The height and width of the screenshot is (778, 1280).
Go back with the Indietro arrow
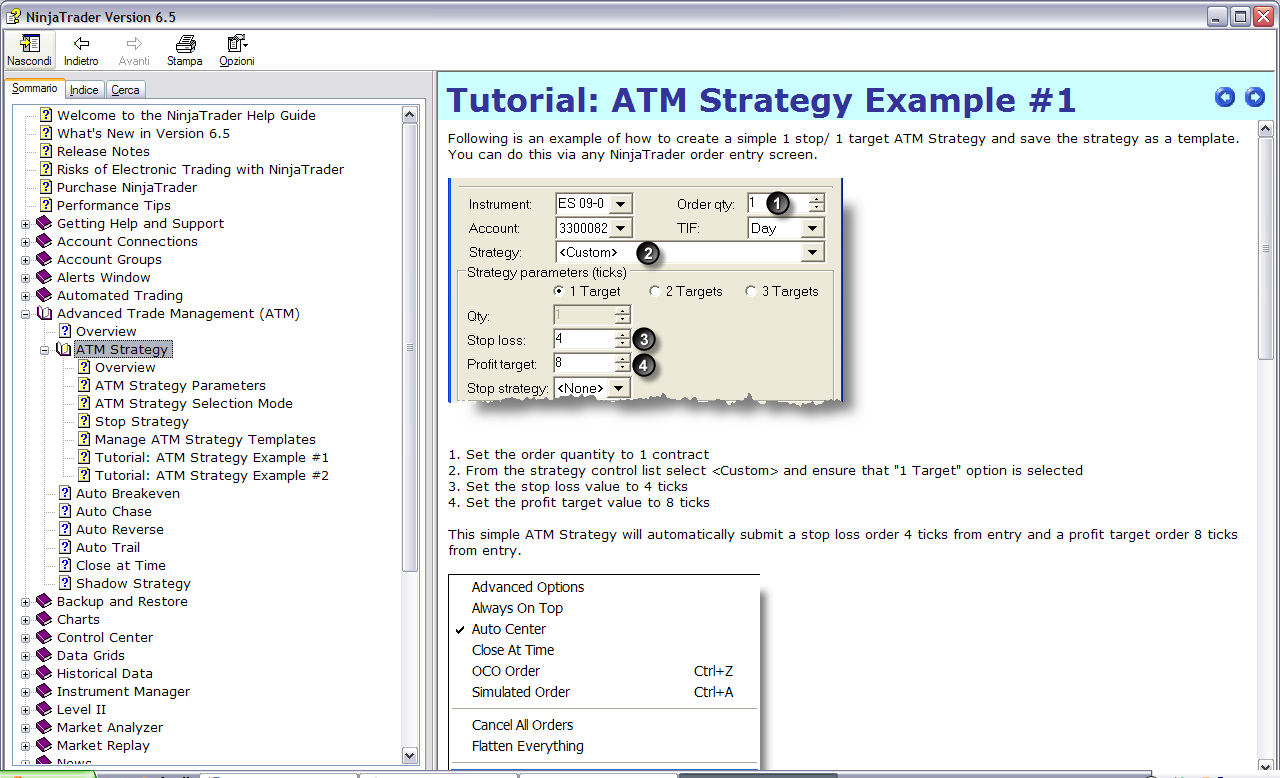[82, 50]
